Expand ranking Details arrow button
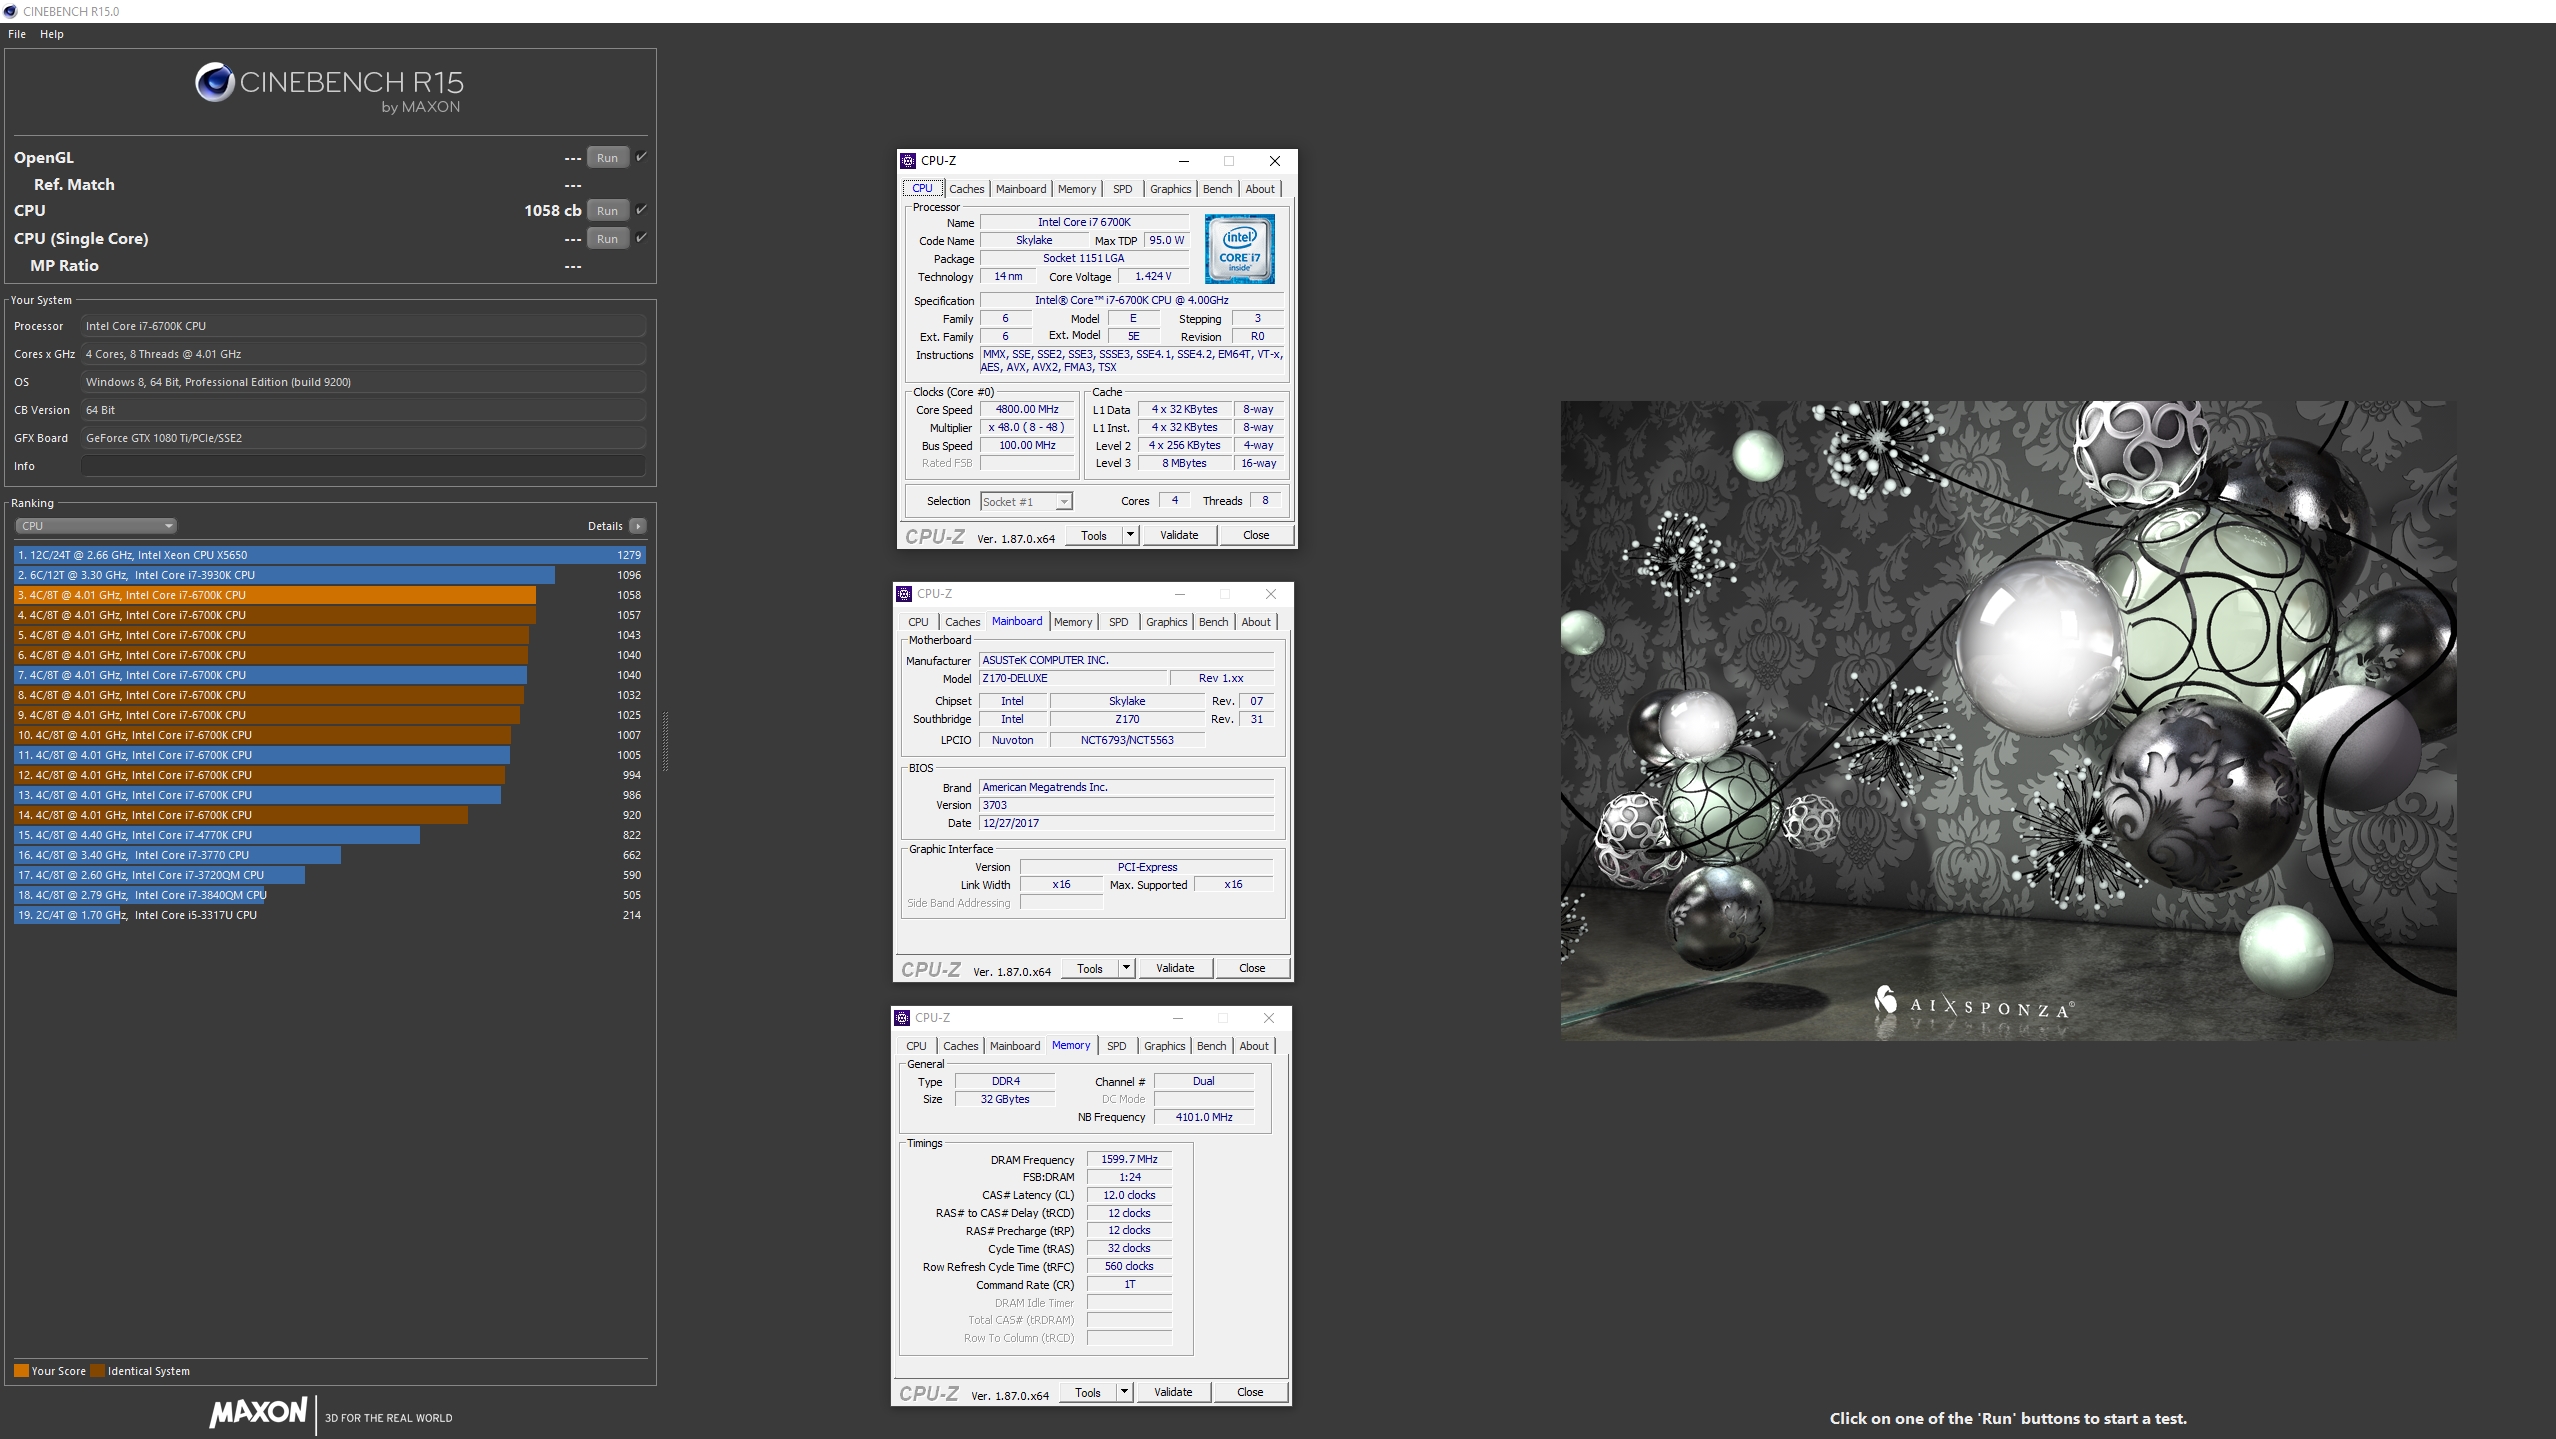 click(x=638, y=526)
